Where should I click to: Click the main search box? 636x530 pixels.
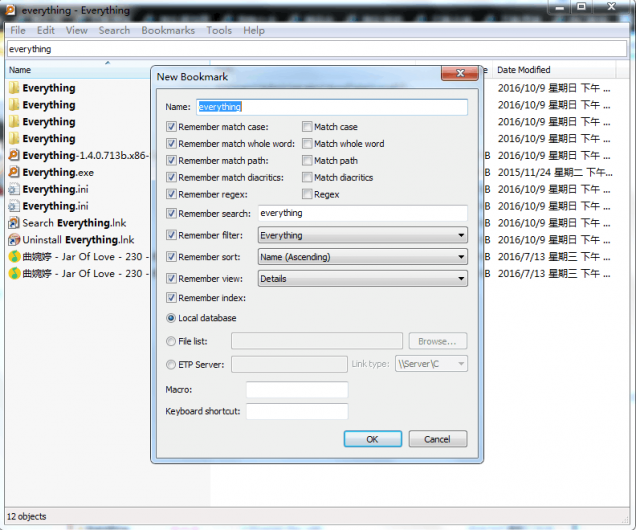317,49
